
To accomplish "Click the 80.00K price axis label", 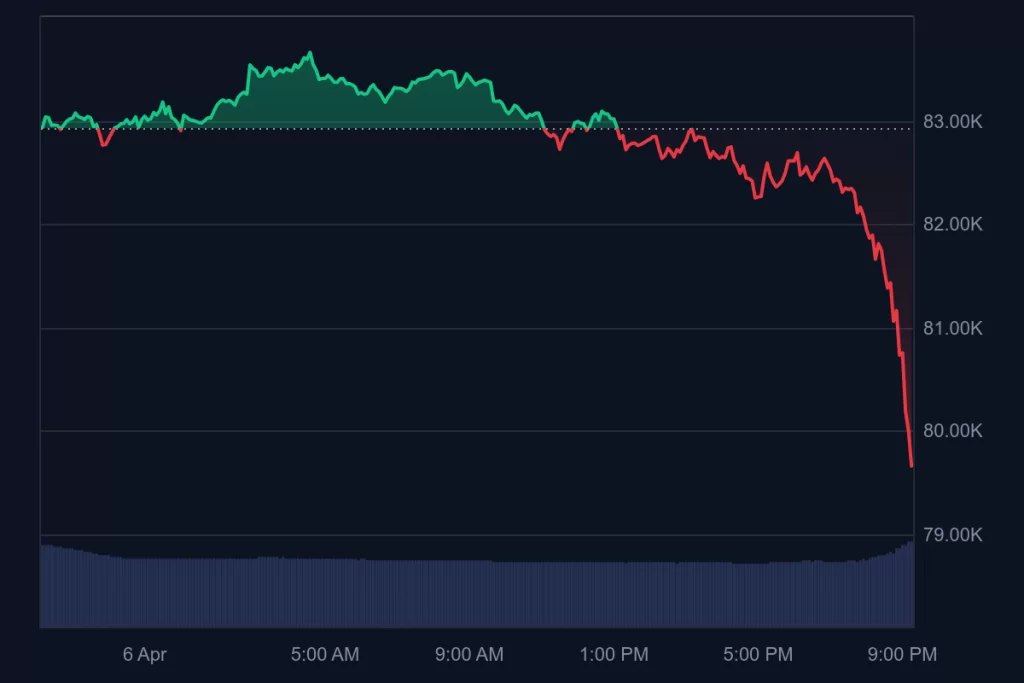I will tap(952, 431).
